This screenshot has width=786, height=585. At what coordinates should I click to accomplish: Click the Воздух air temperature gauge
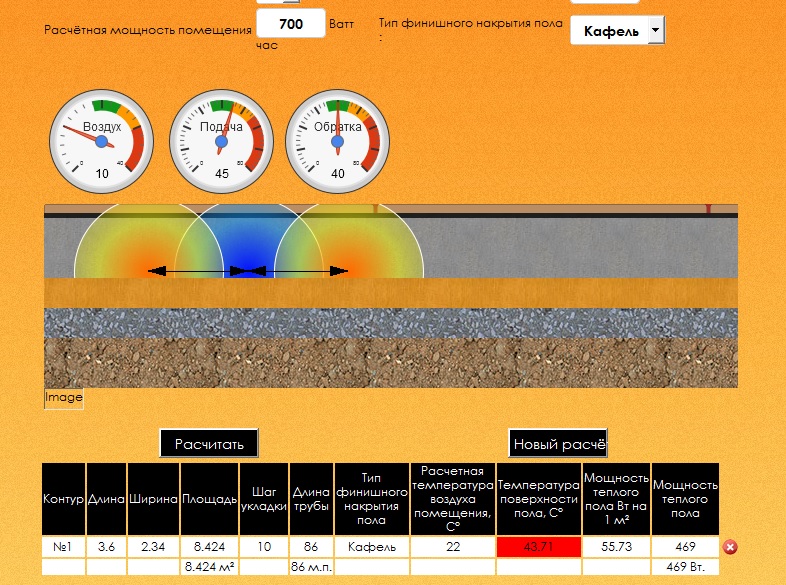101,141
